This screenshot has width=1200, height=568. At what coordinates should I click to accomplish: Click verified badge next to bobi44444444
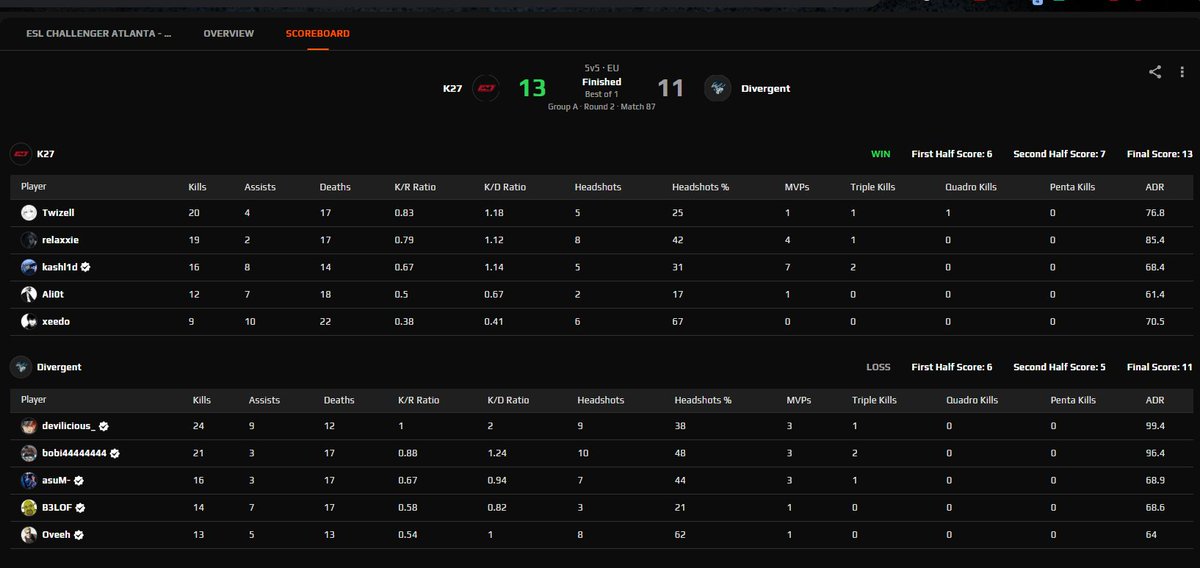click(x=114, y=453)
